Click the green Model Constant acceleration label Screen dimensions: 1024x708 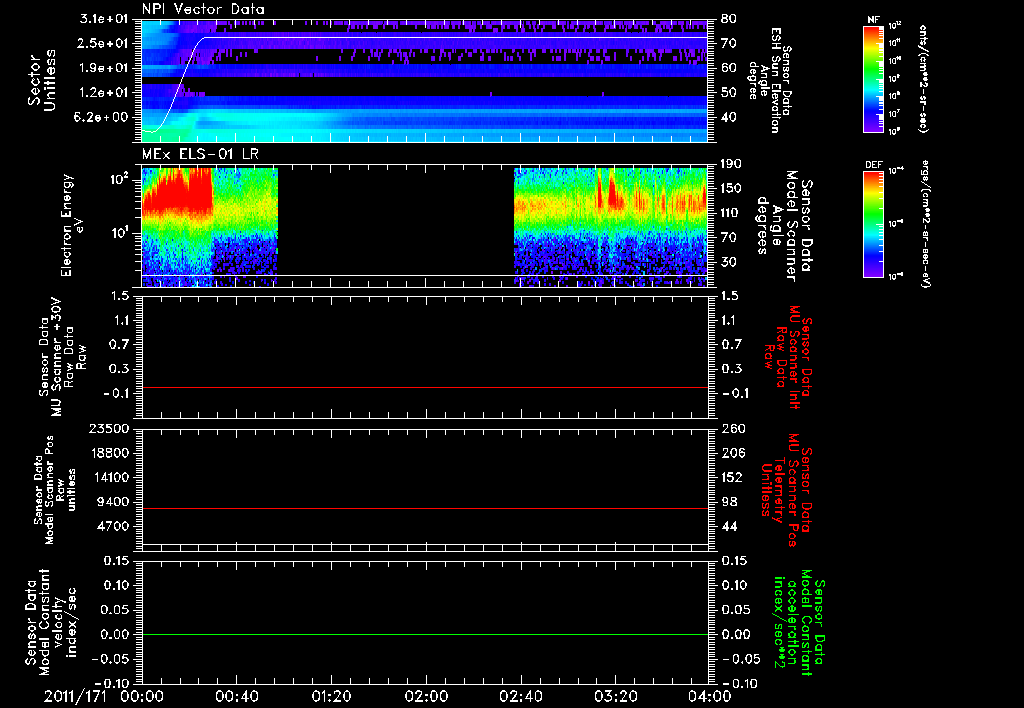(x=798, y=622)
